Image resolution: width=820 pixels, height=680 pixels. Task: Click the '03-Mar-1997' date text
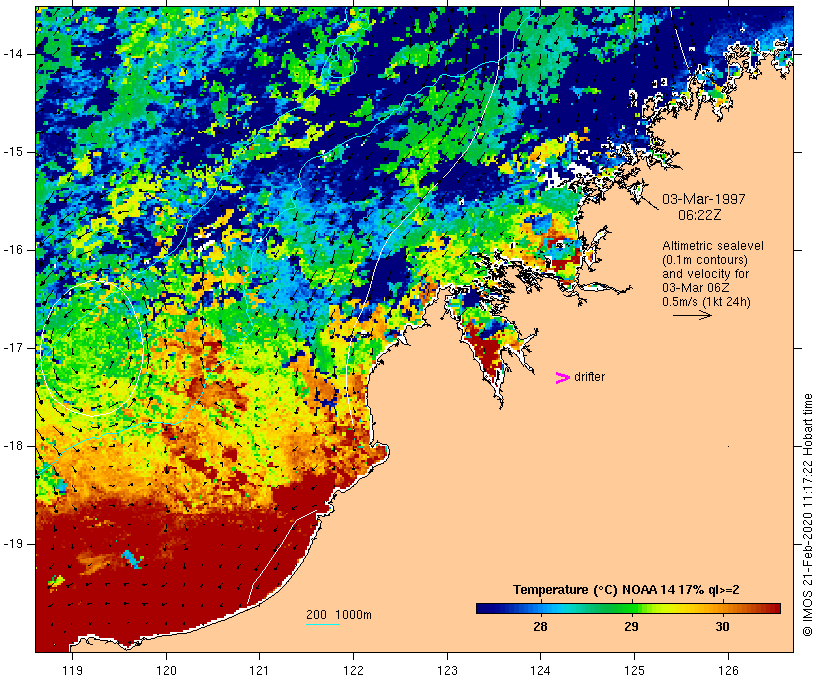[x=703, y=199]
